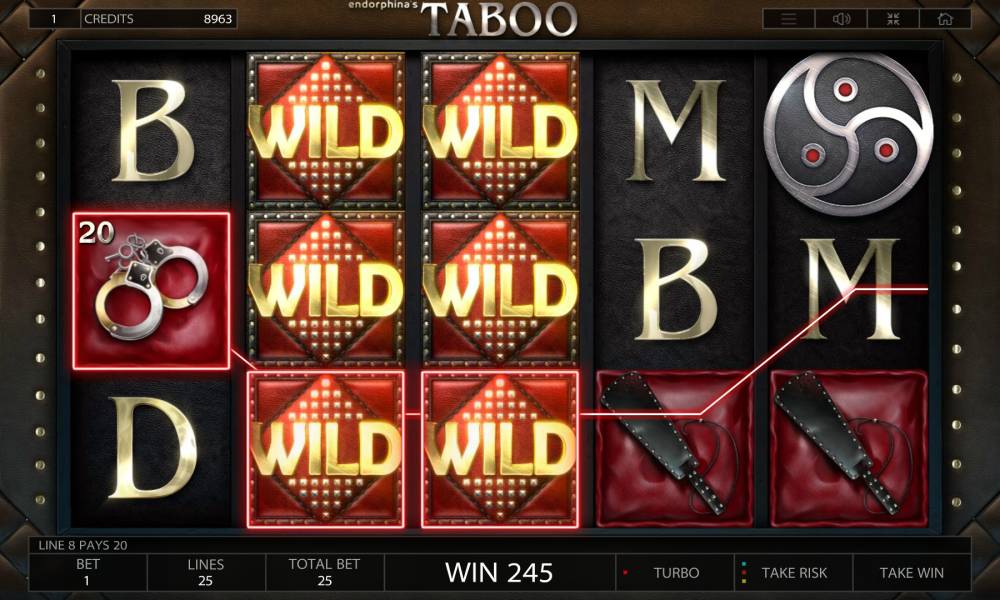The height and width of the screenshot is (600, 1000).
Task: Click the gold D symbol on reel one
Action: [x=152, y=448]
